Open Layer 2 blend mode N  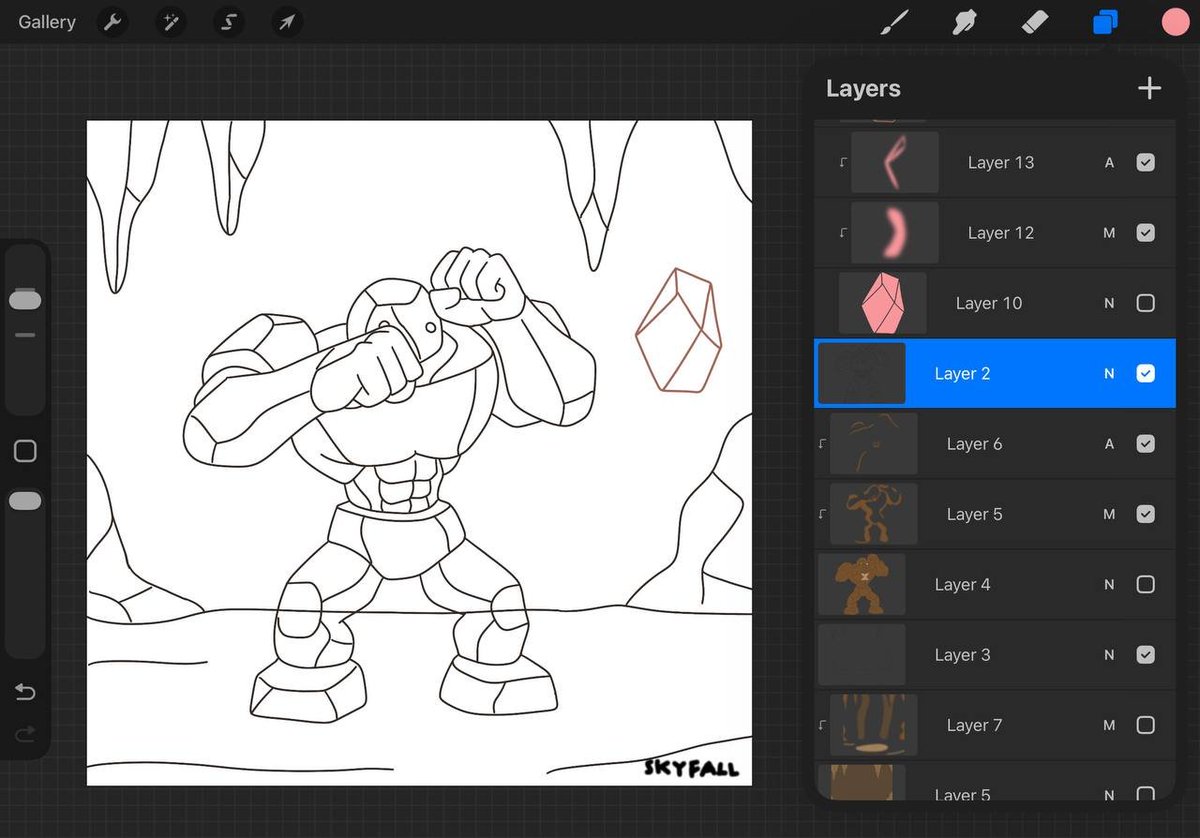click(1109, 373)
